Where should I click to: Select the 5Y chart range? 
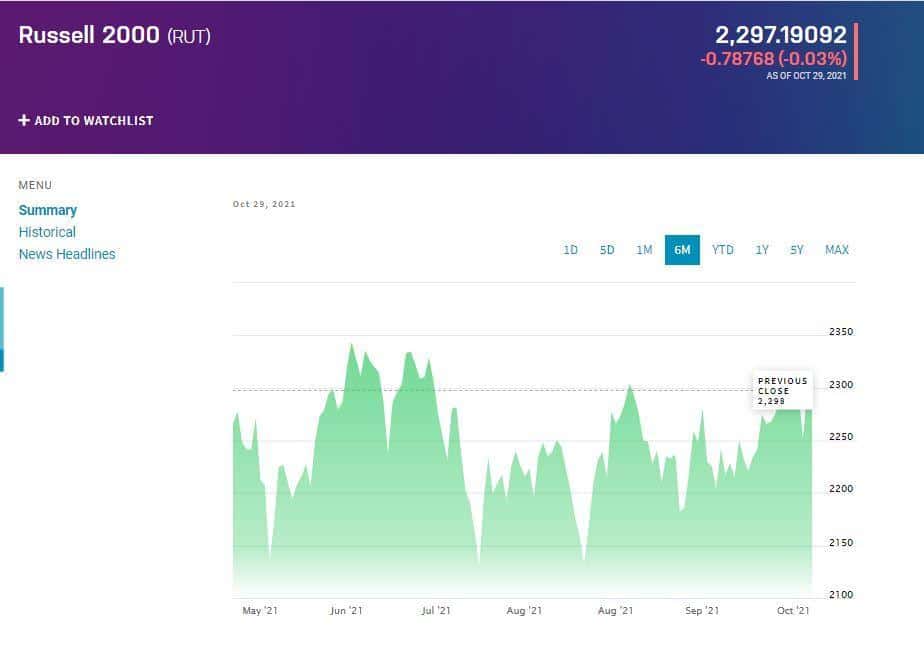[797, 250]
